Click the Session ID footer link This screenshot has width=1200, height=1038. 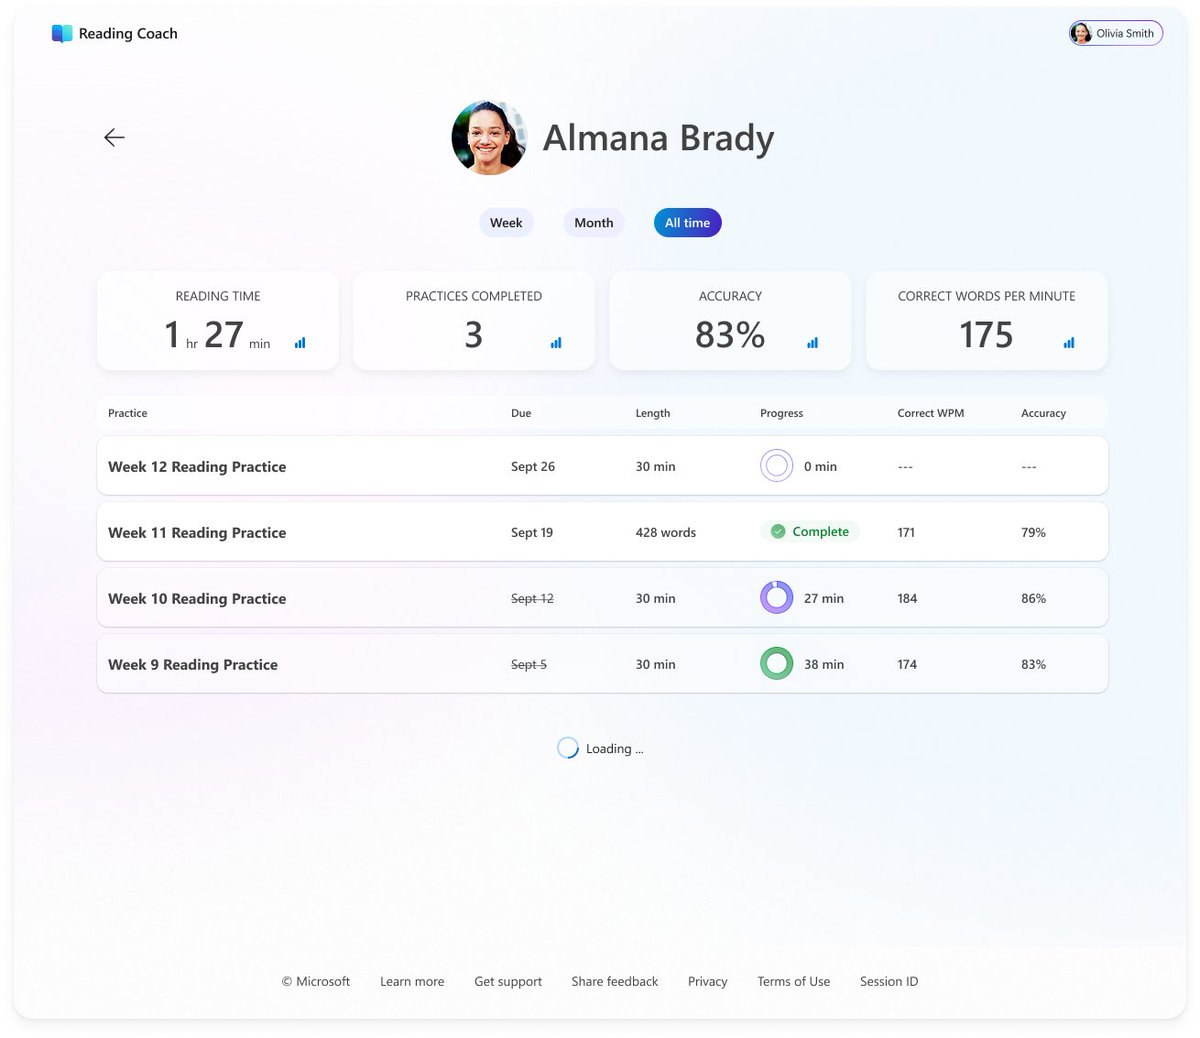point(889,981)
